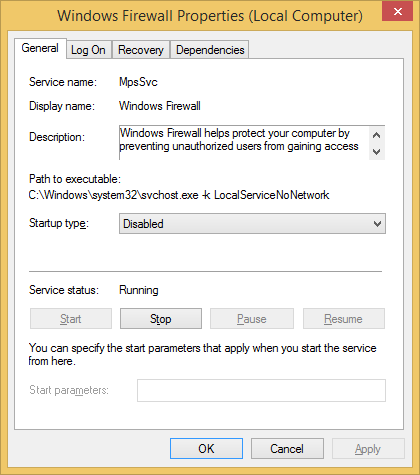Click the svchost.exe executable path text
This screenshot has height=475, width=420.
[179, 195]
